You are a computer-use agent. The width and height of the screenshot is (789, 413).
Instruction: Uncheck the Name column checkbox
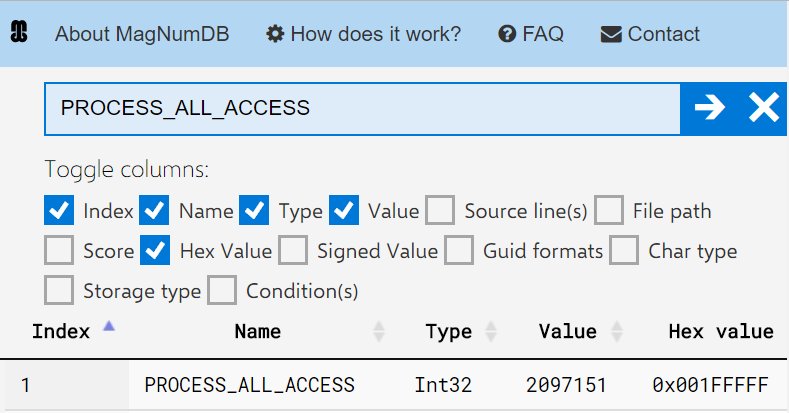click(154, 210)
